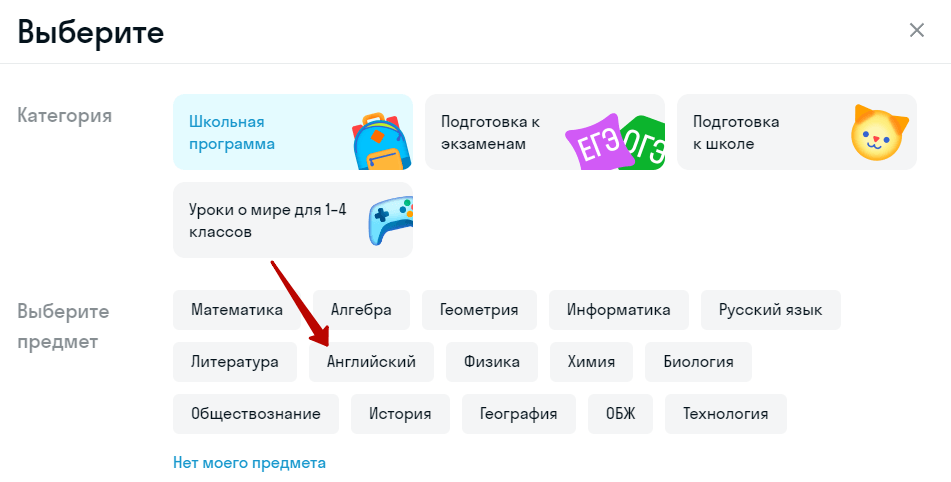Choose the Английский subject

click(x=371, y=362)
